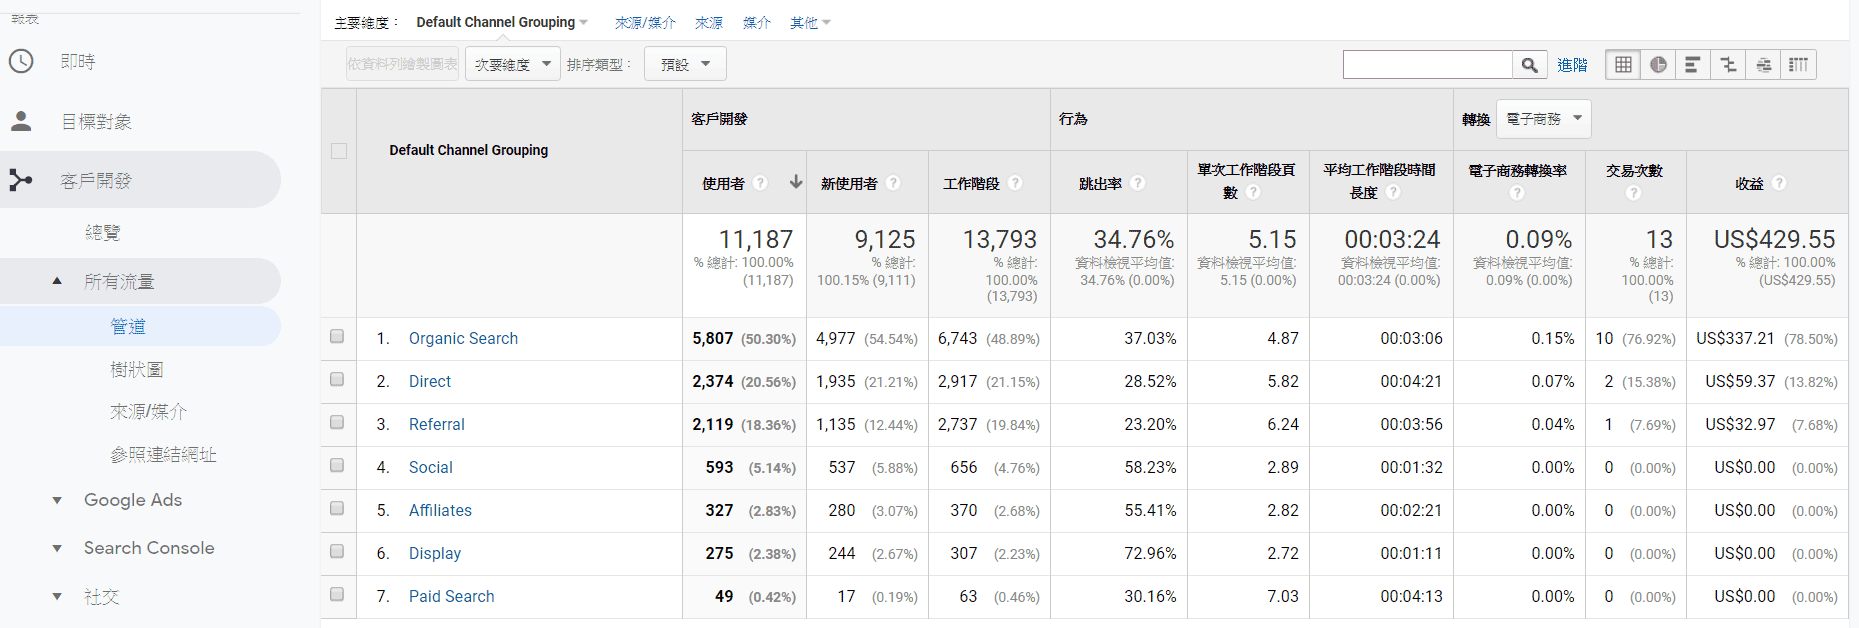Screen dimensions: 1859x628
Task: Open the 電子商務 conversion dropdown
Action: tap(1543, 119)
